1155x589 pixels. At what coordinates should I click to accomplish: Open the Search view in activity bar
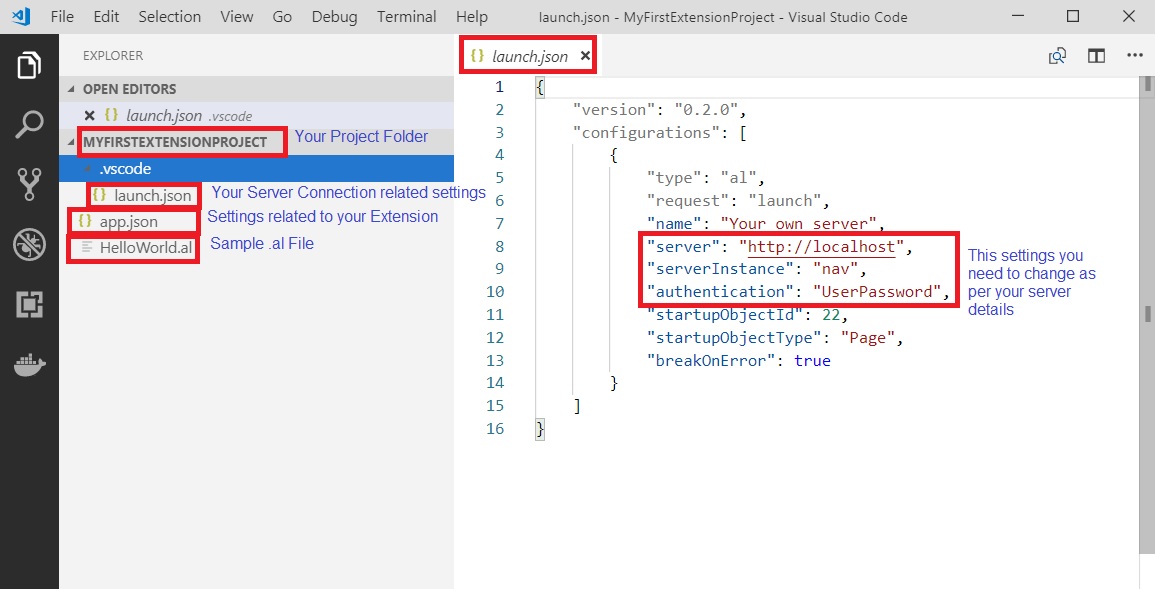(29, 125)
